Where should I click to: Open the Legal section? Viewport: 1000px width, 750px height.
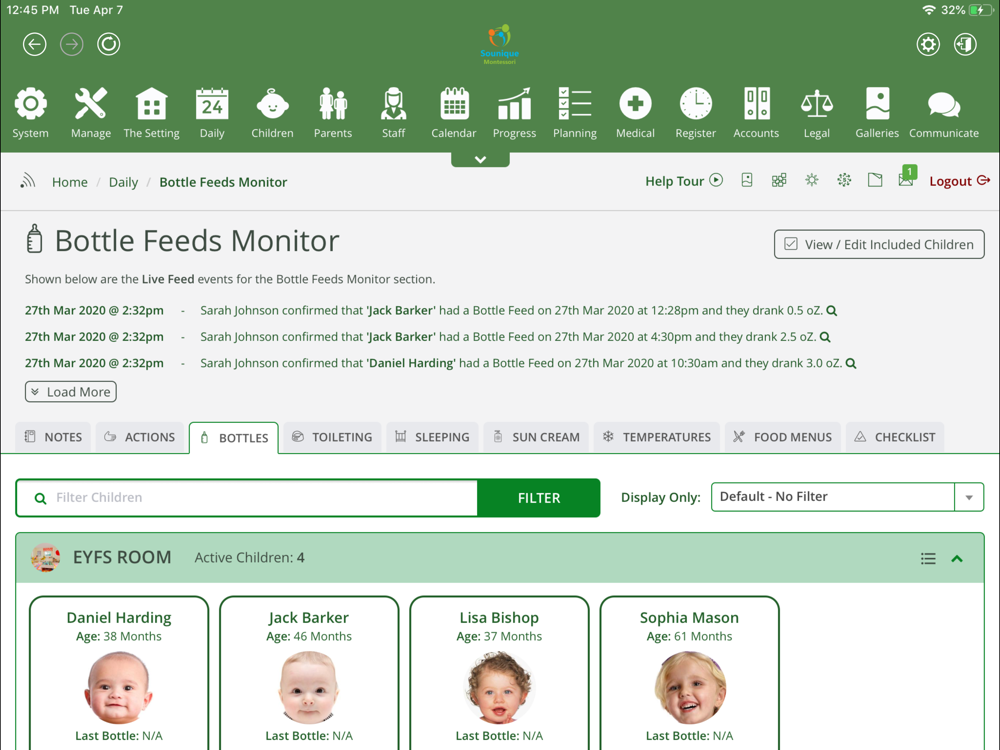point(816,113)
